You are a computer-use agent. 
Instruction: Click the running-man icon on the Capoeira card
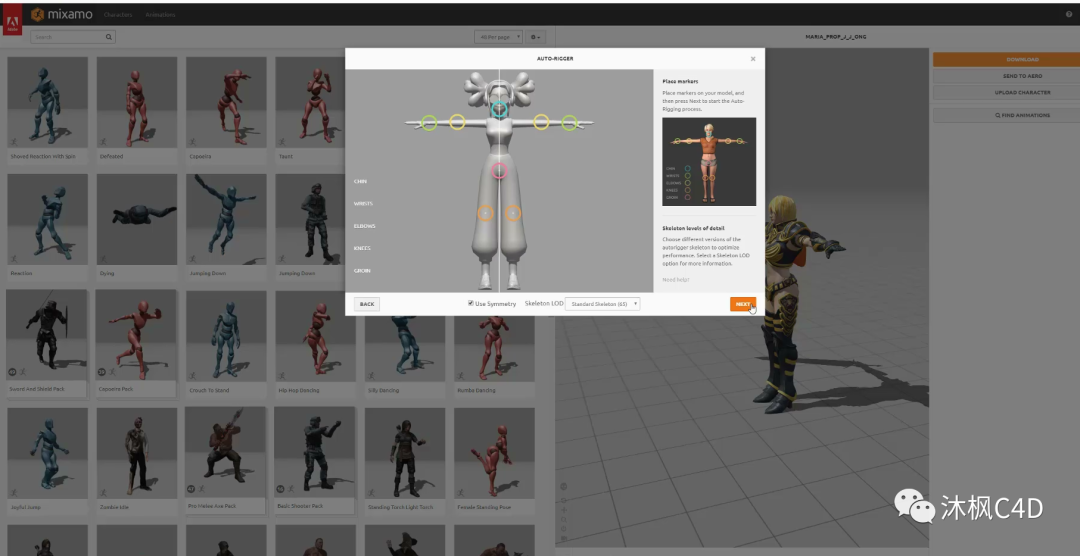(193, 142)
